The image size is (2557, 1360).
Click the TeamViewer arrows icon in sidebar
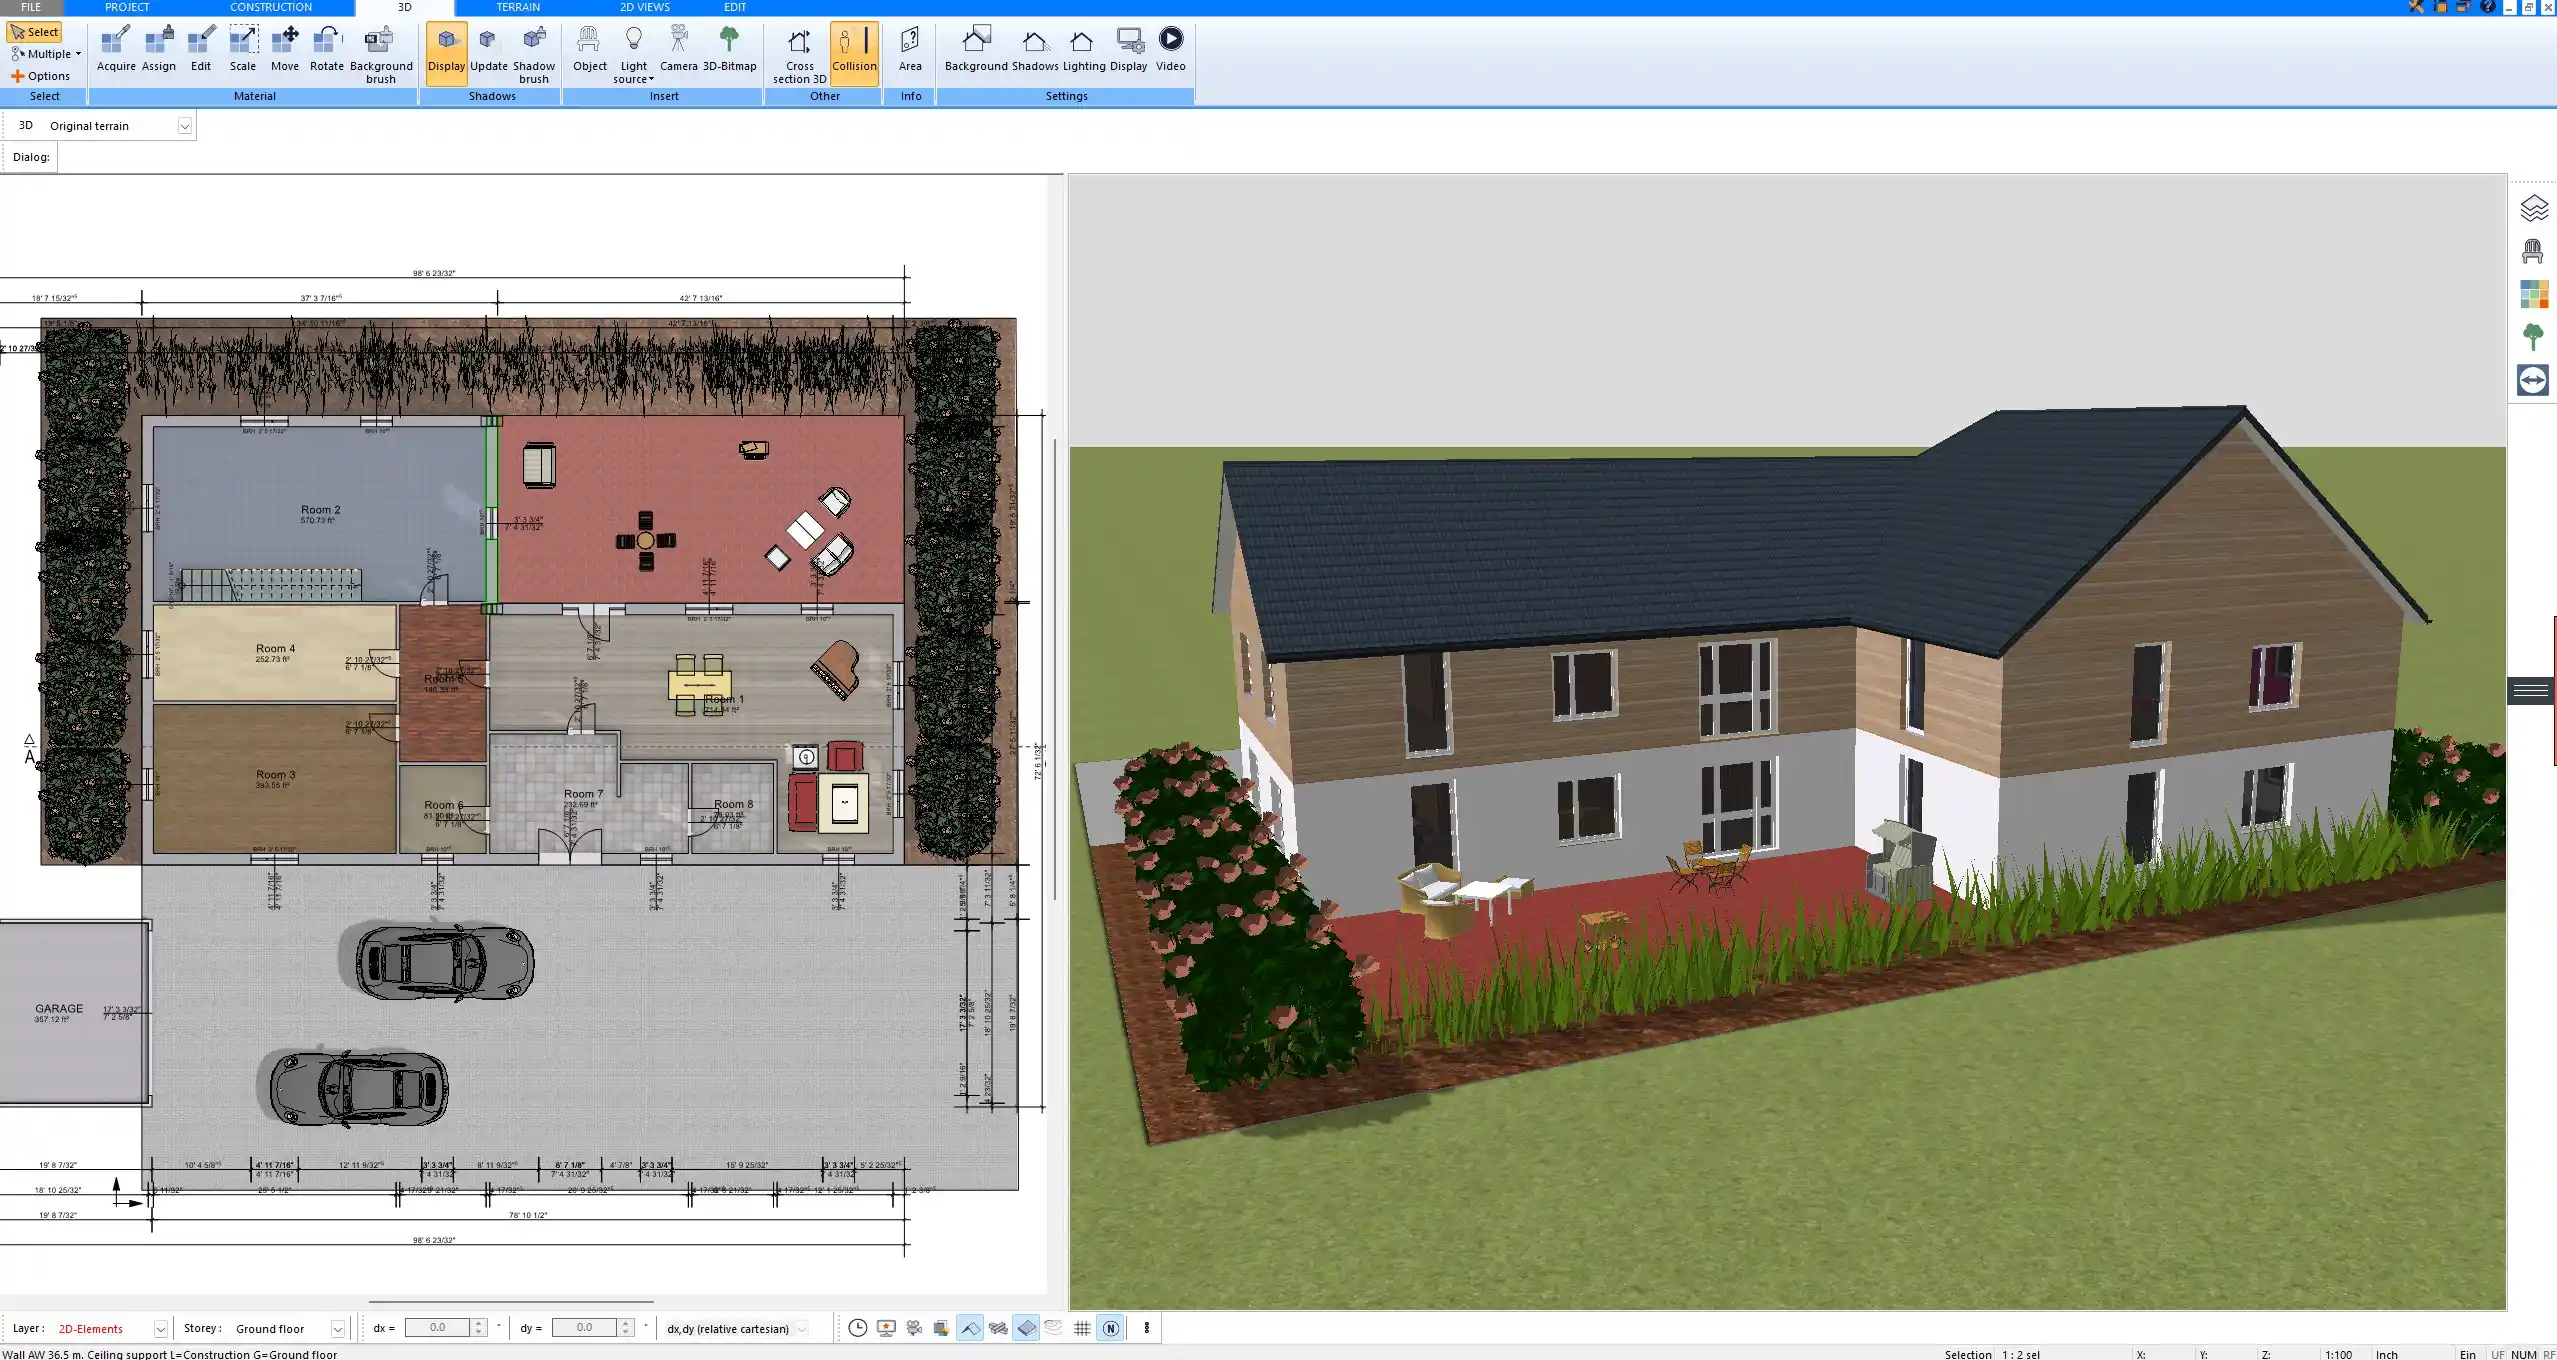(x=2533, y=380)
